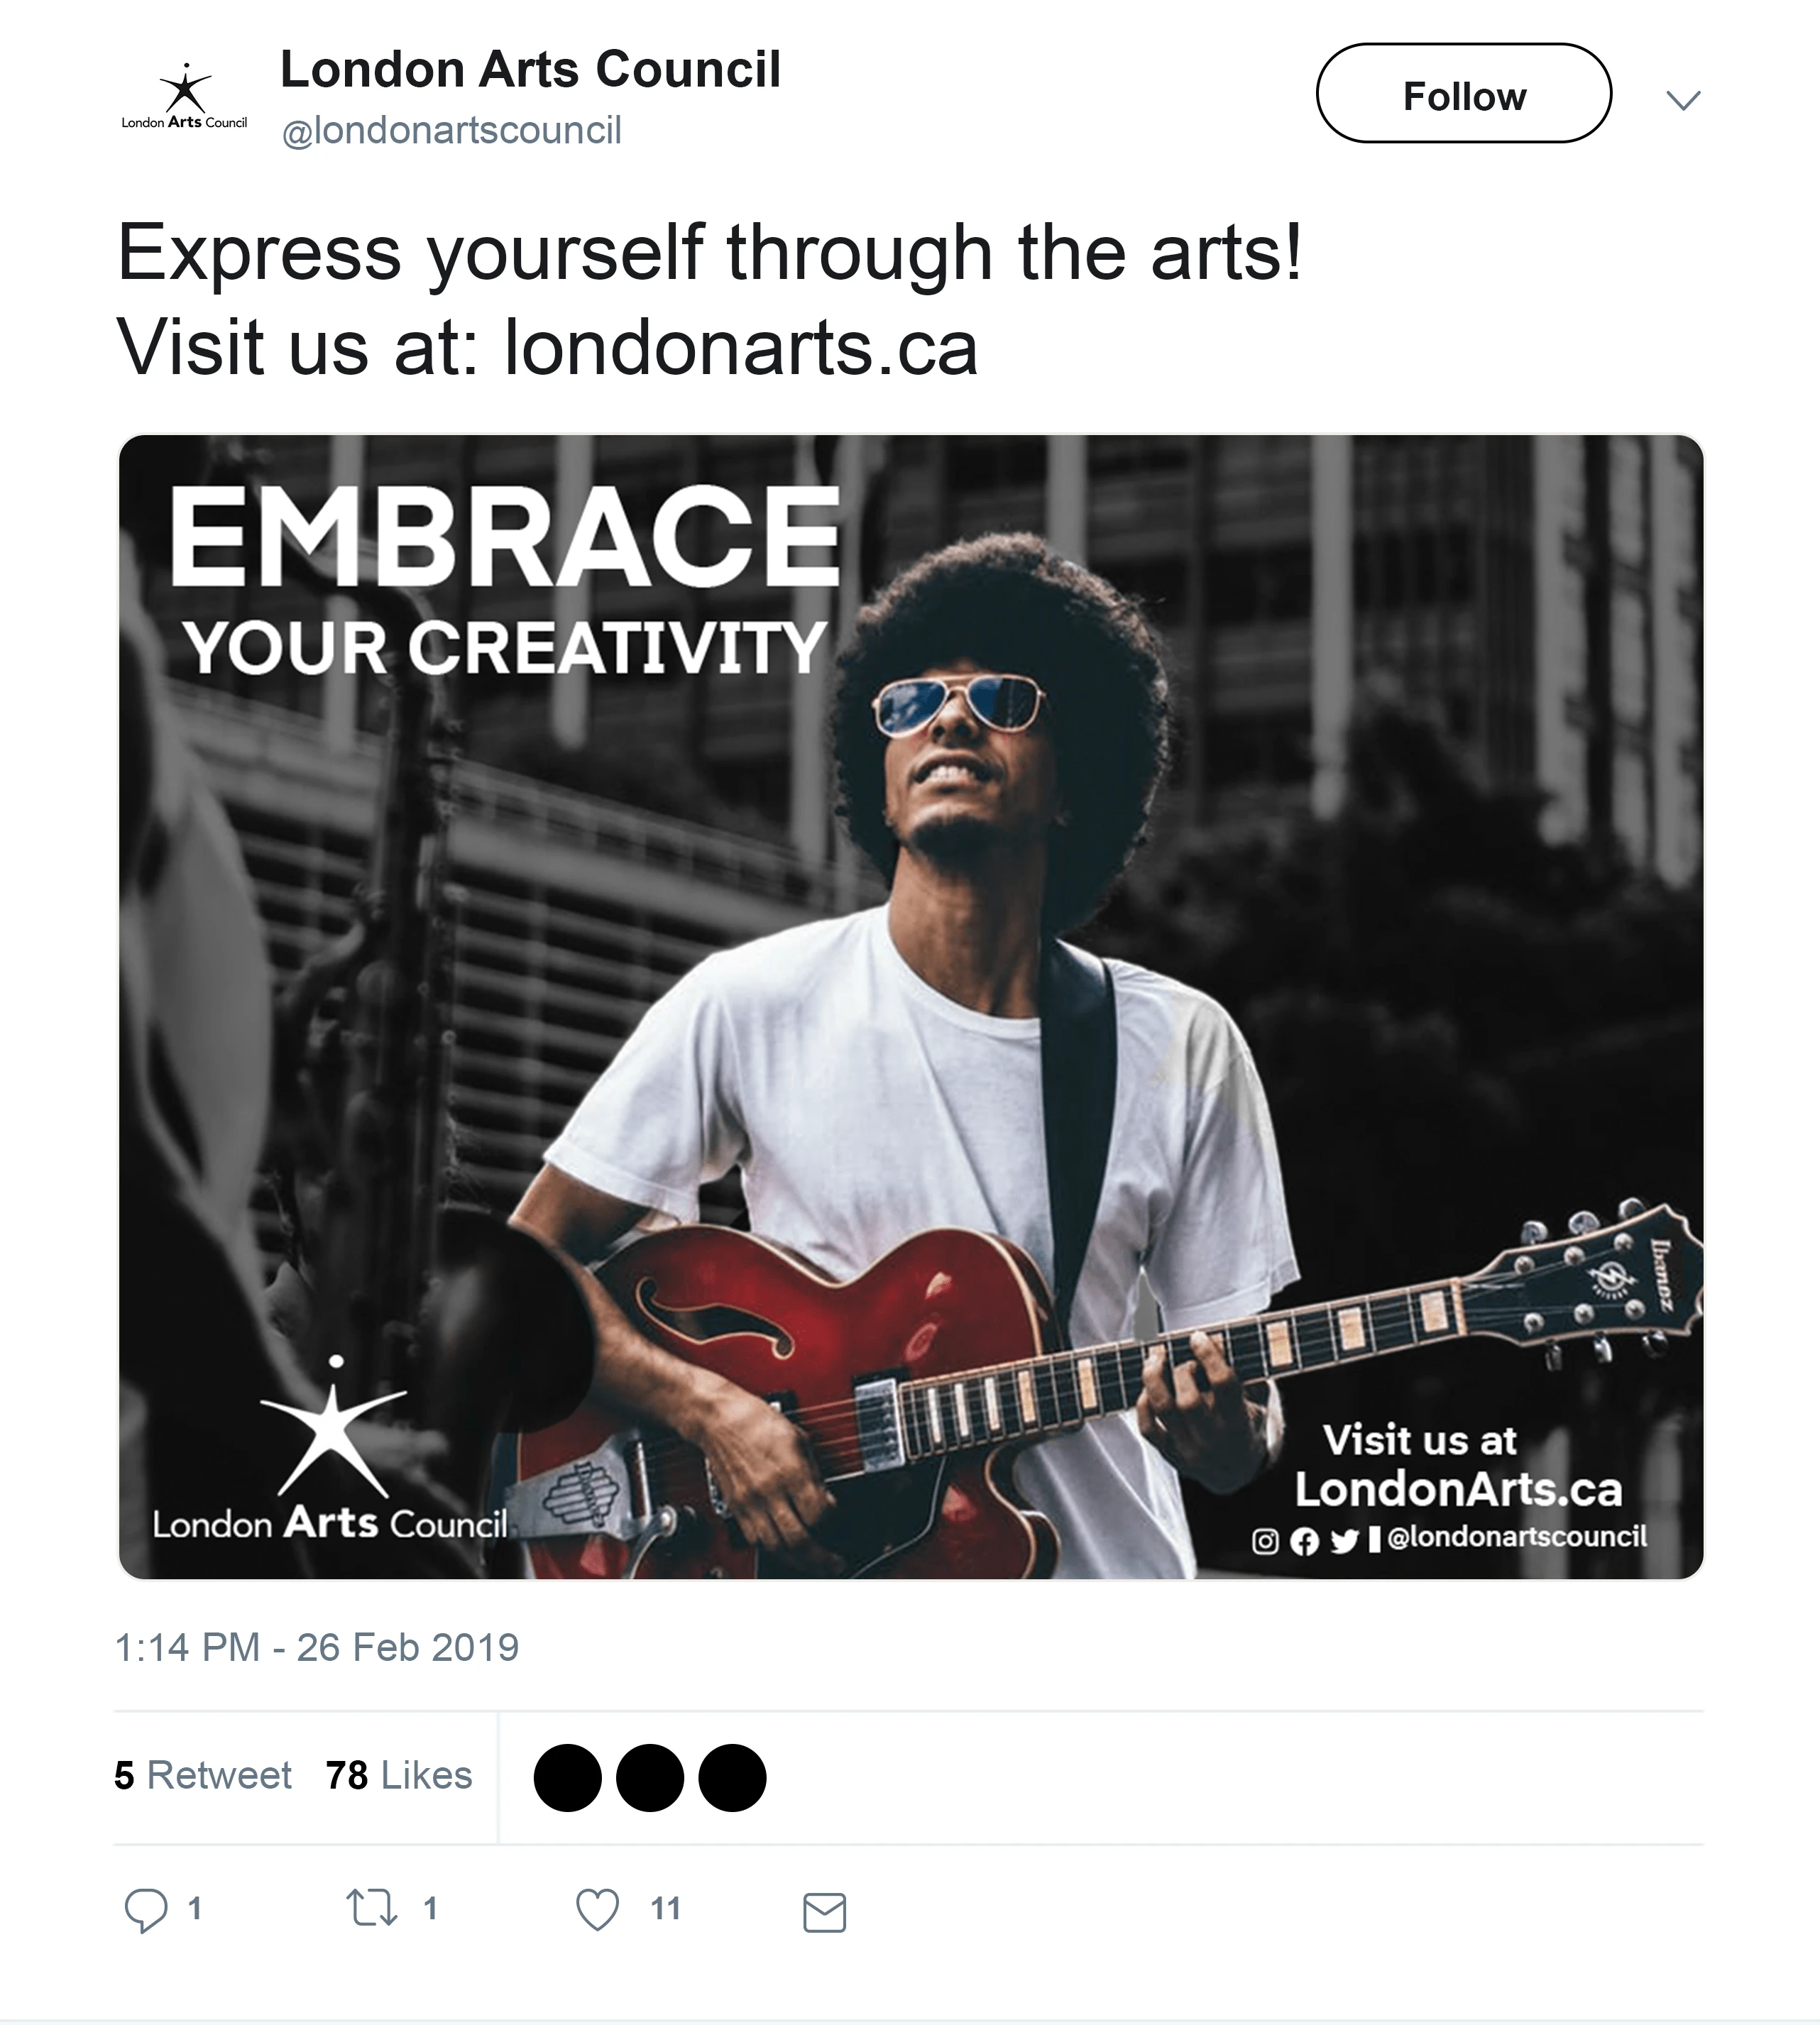
Task: Open the @londonartscouncil handle link
Action: (x=451, y=131)
